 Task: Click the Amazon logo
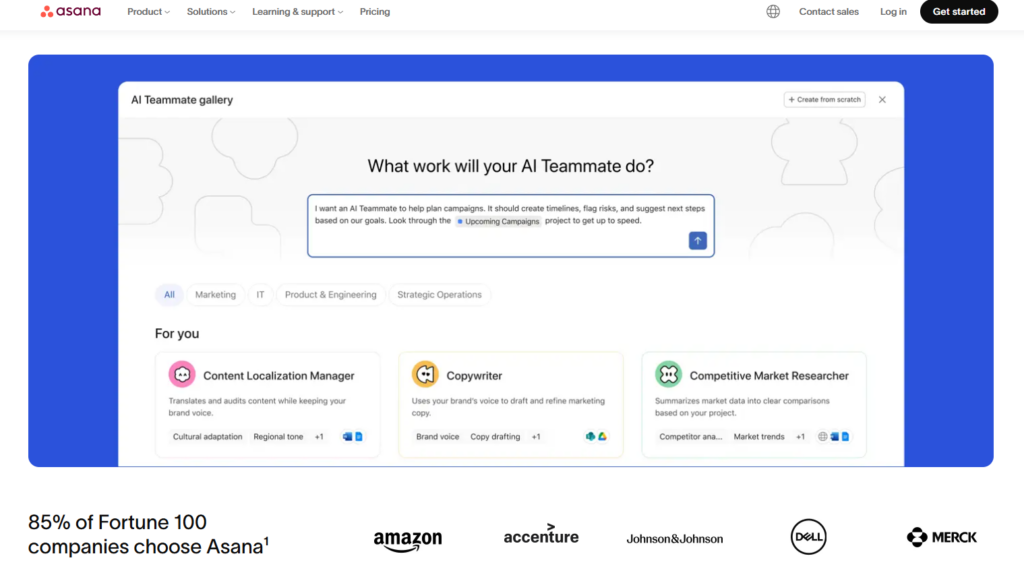408,540
